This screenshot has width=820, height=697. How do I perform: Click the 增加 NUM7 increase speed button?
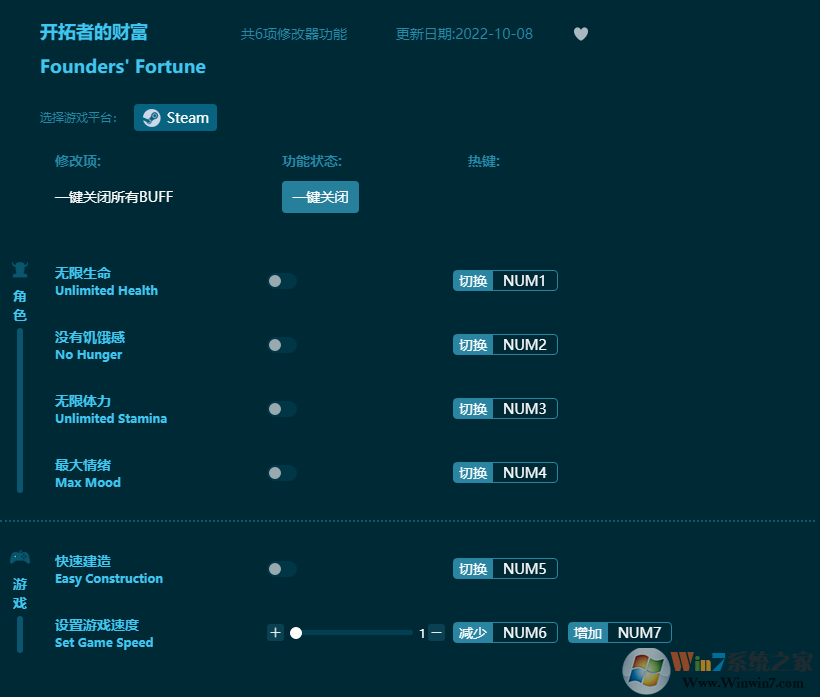[x=619, y=632]
